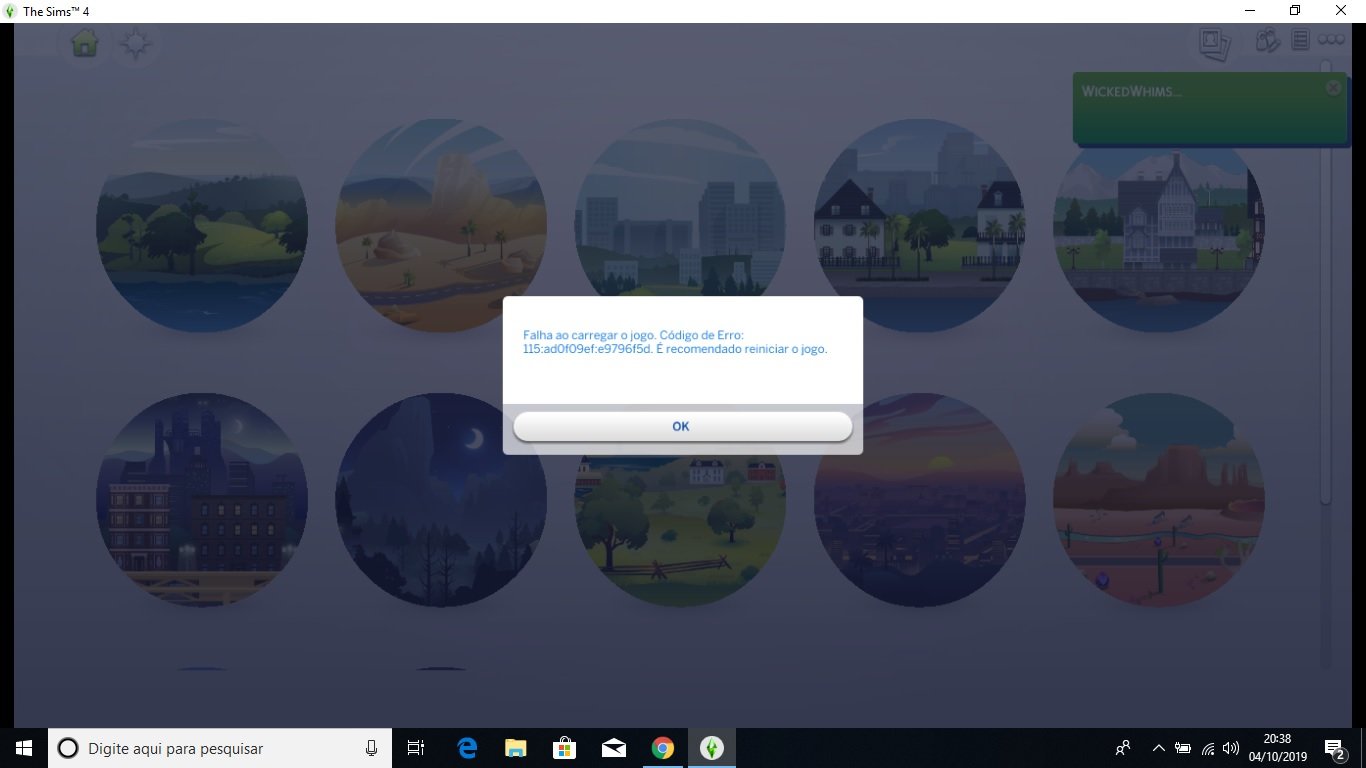Open File Explorer from taskbar
This screenshot has height=768, width=1366.
pyautogui.click(x=516, y=748)
